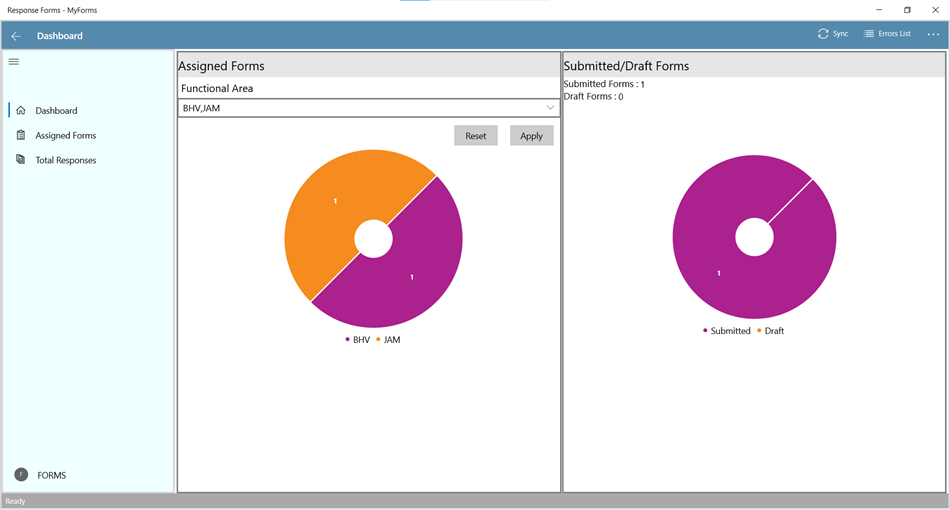Click the Assigned Forms panel heading
The height and width of the screenshot is (510, 950).
pyautogui.click(x=221, y=66)
